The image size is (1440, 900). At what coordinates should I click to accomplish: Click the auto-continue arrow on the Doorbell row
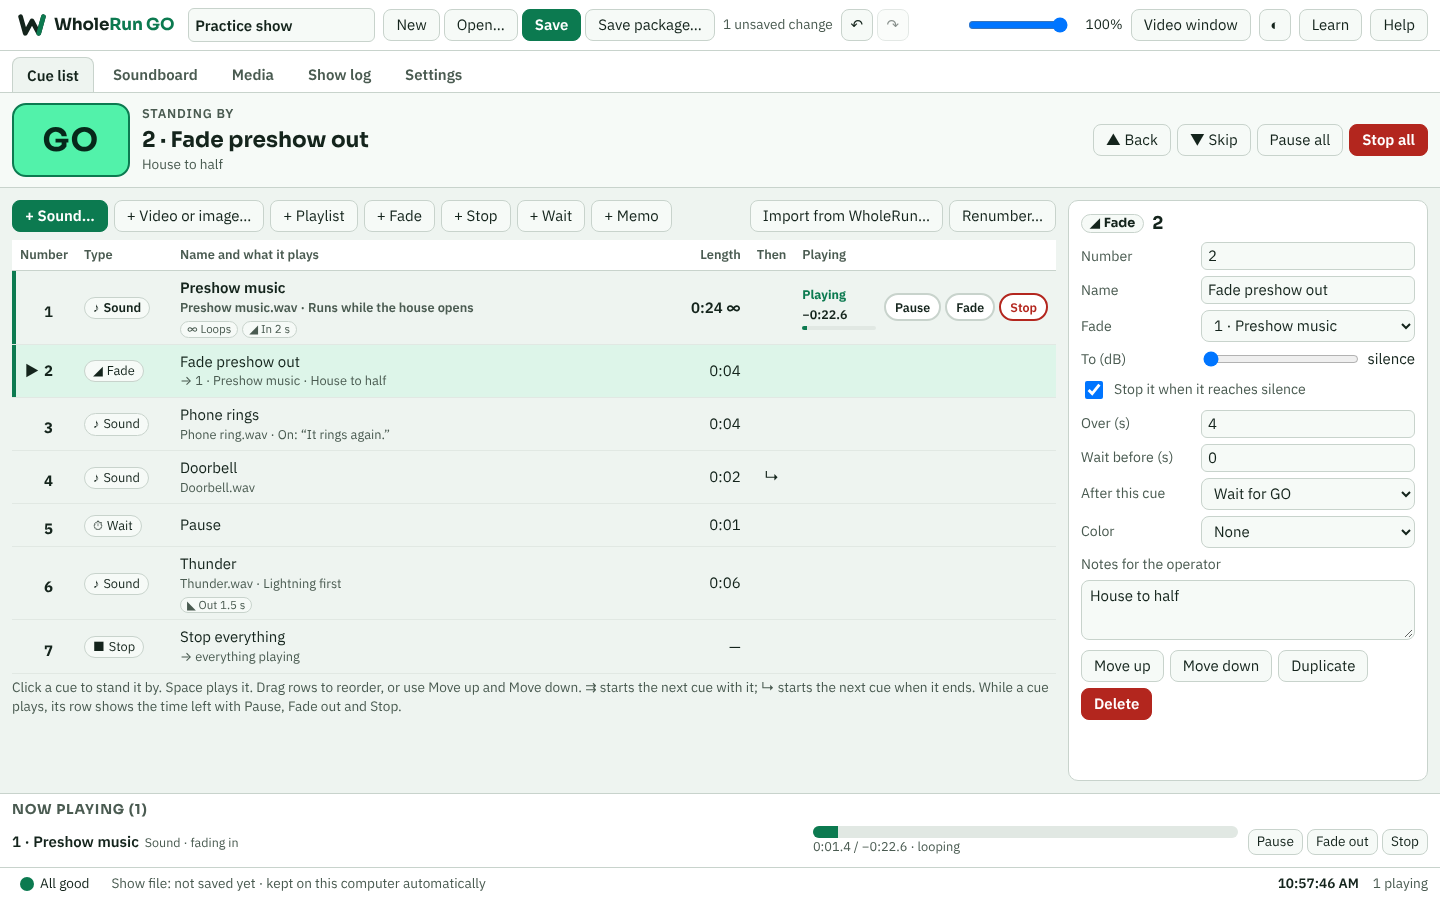coord(771,477)
